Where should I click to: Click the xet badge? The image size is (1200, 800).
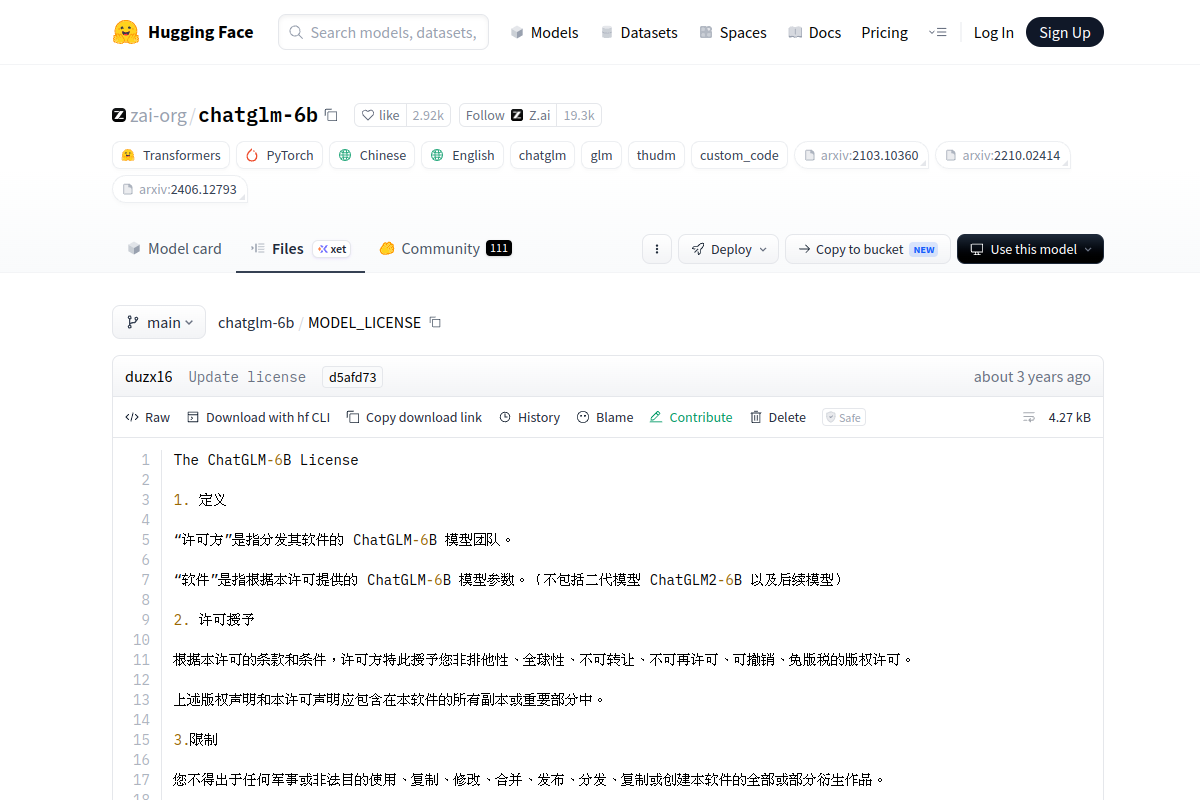tap(332, 249)
